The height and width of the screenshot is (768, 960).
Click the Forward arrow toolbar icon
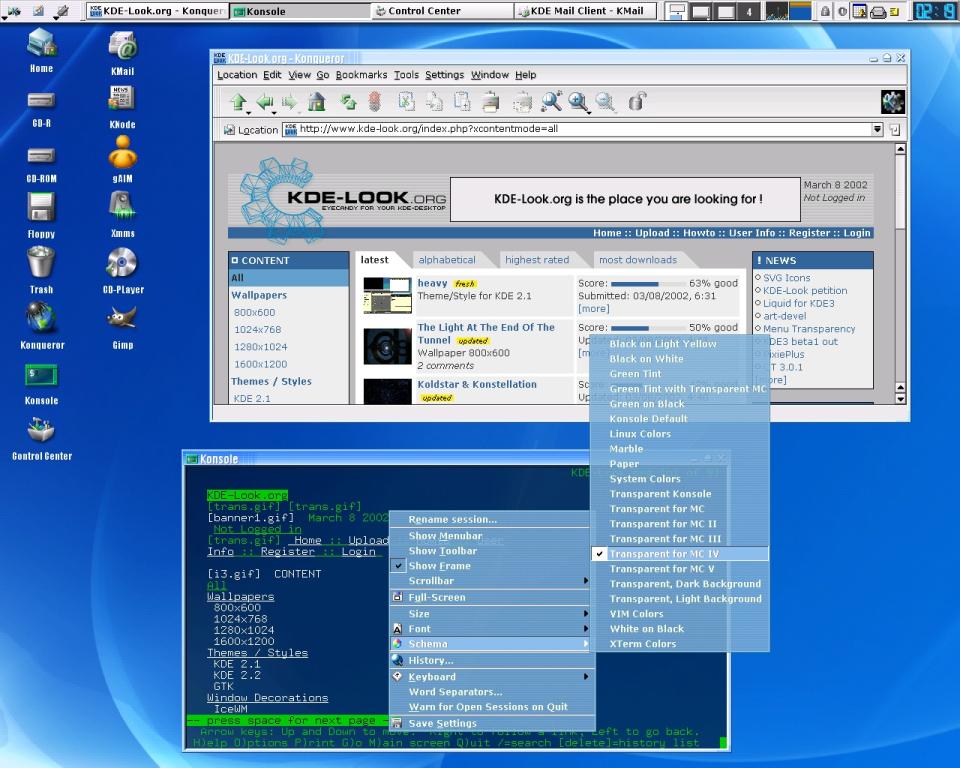pyautogui.click(x=290, y=102)
